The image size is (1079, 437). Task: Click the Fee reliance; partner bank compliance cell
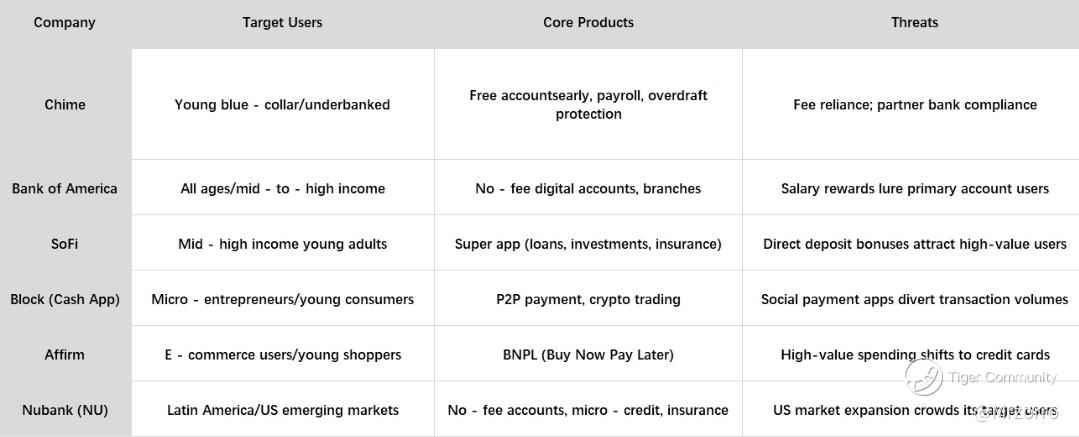915,105
